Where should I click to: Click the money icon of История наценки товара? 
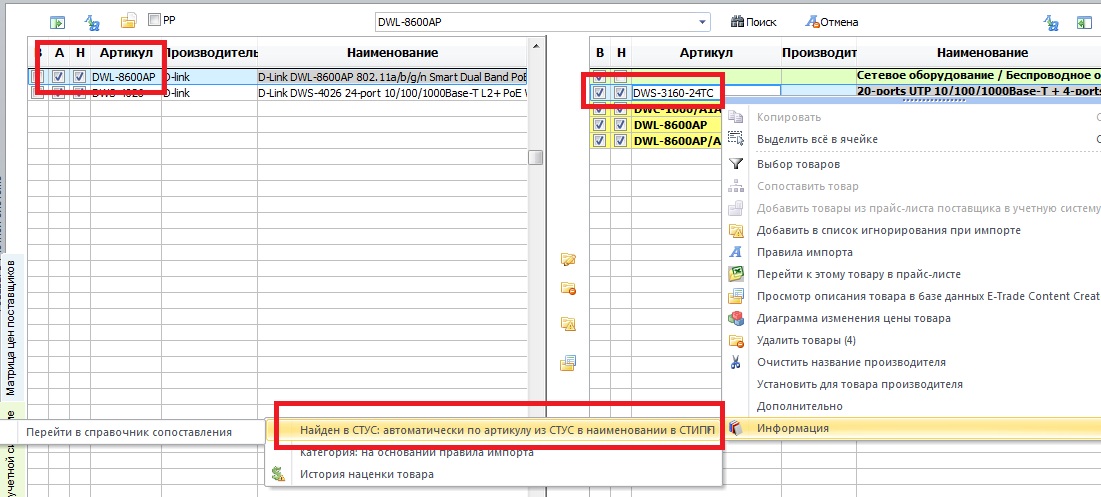pos(279,475)
